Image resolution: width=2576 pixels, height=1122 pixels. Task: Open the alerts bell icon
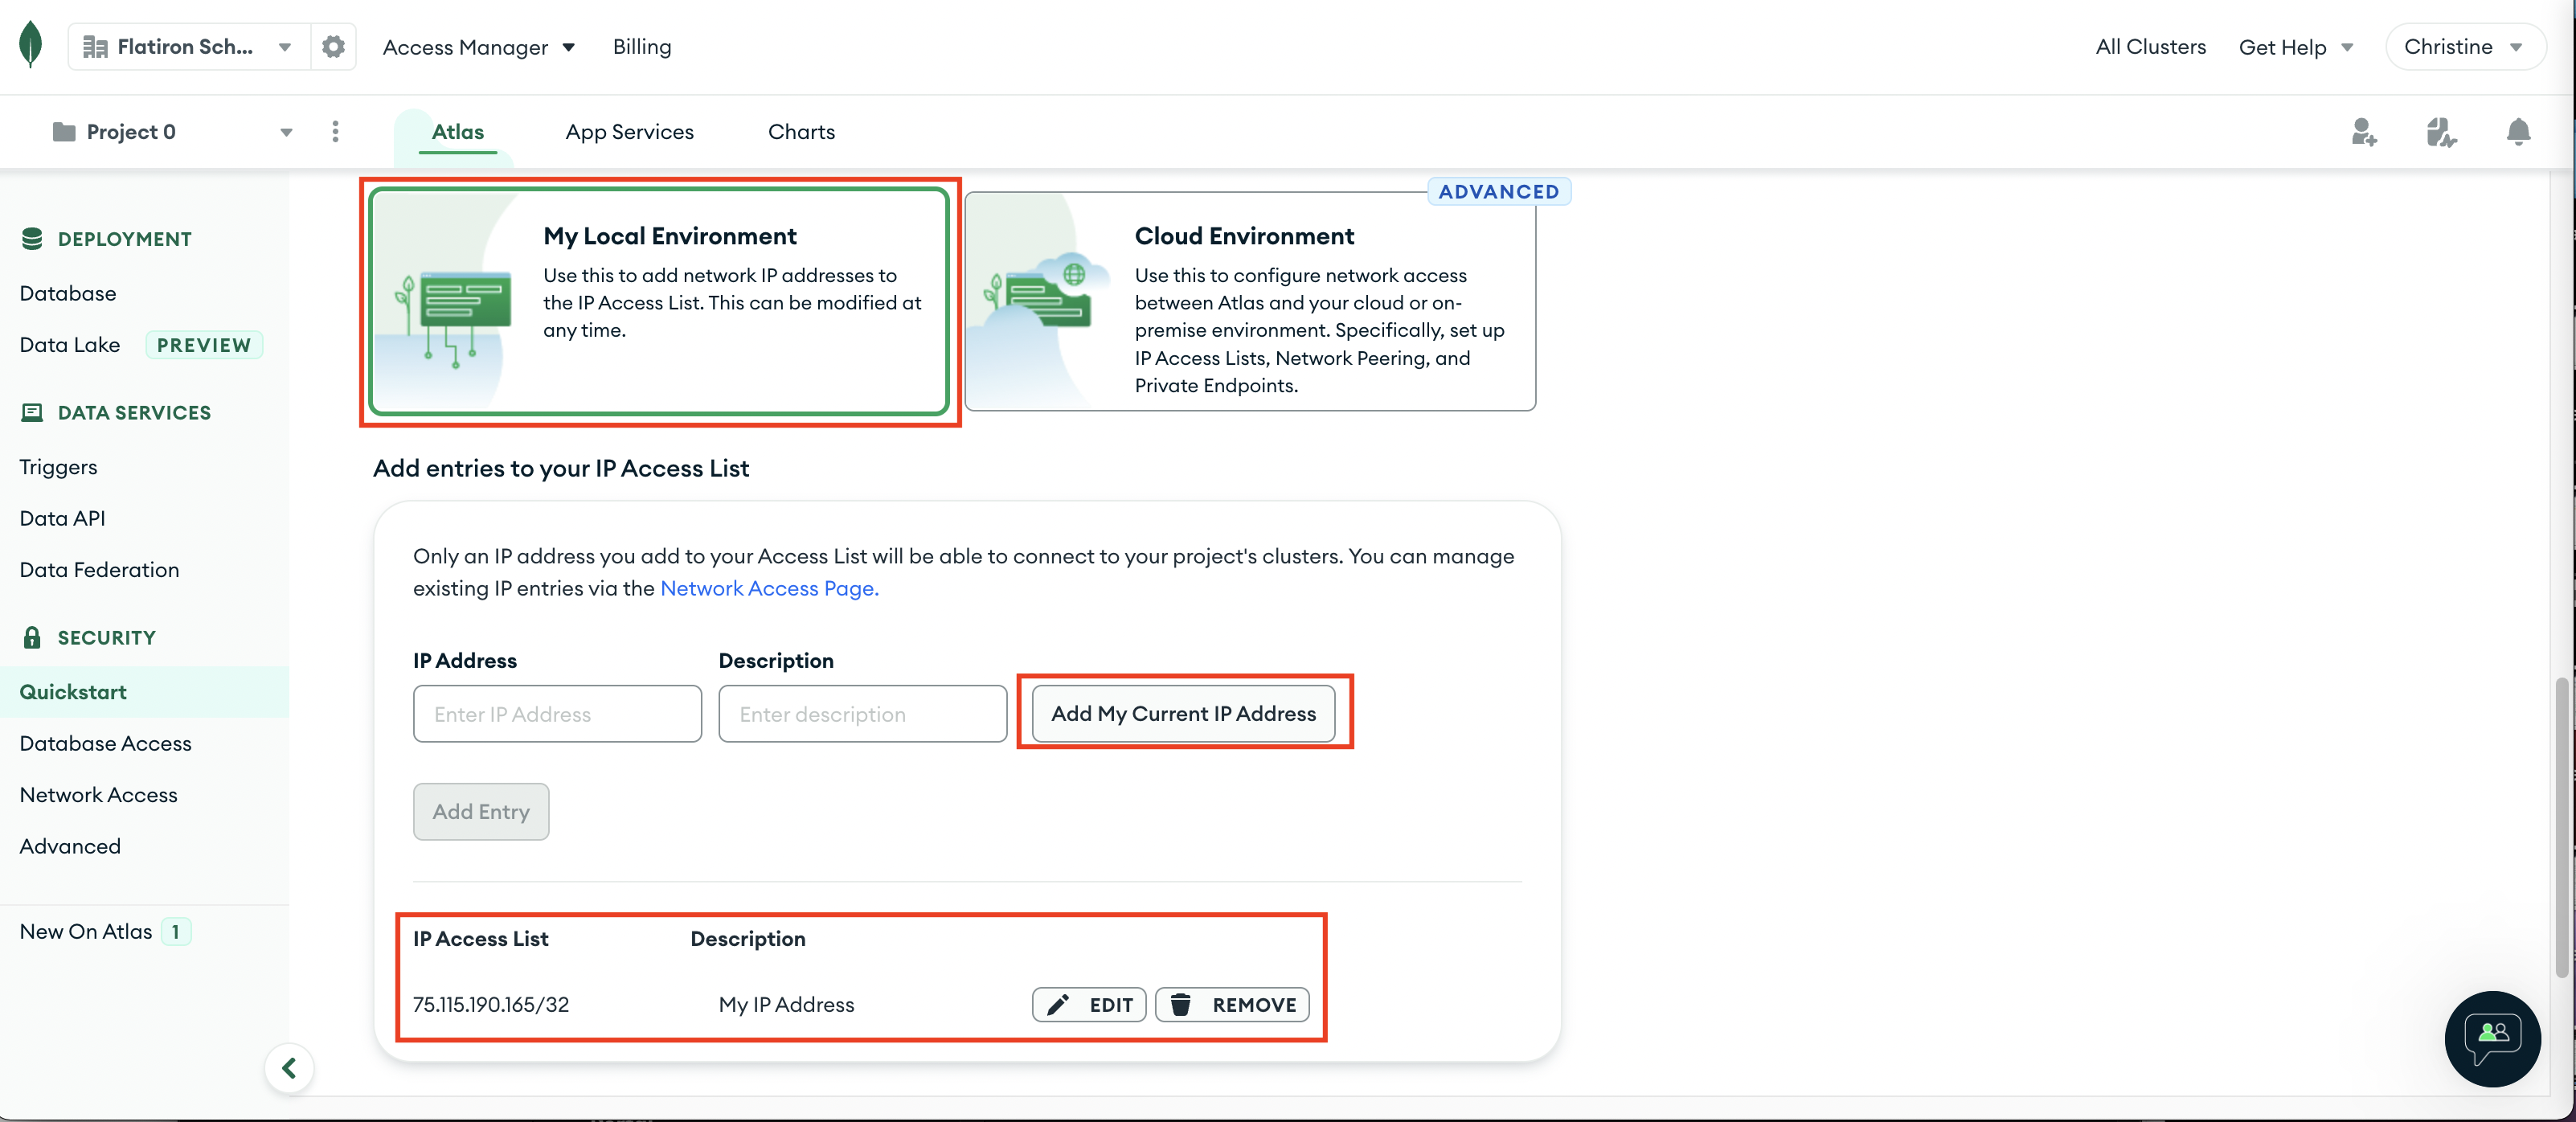(2518, 132)
